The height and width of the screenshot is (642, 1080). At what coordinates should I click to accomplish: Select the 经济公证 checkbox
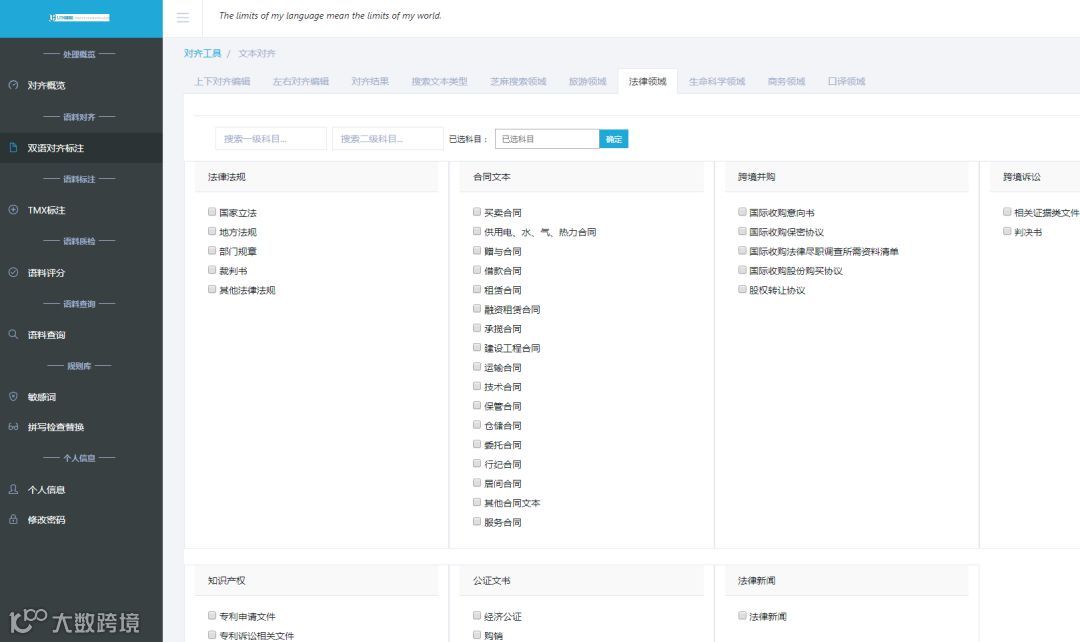[x=477, y=616]
